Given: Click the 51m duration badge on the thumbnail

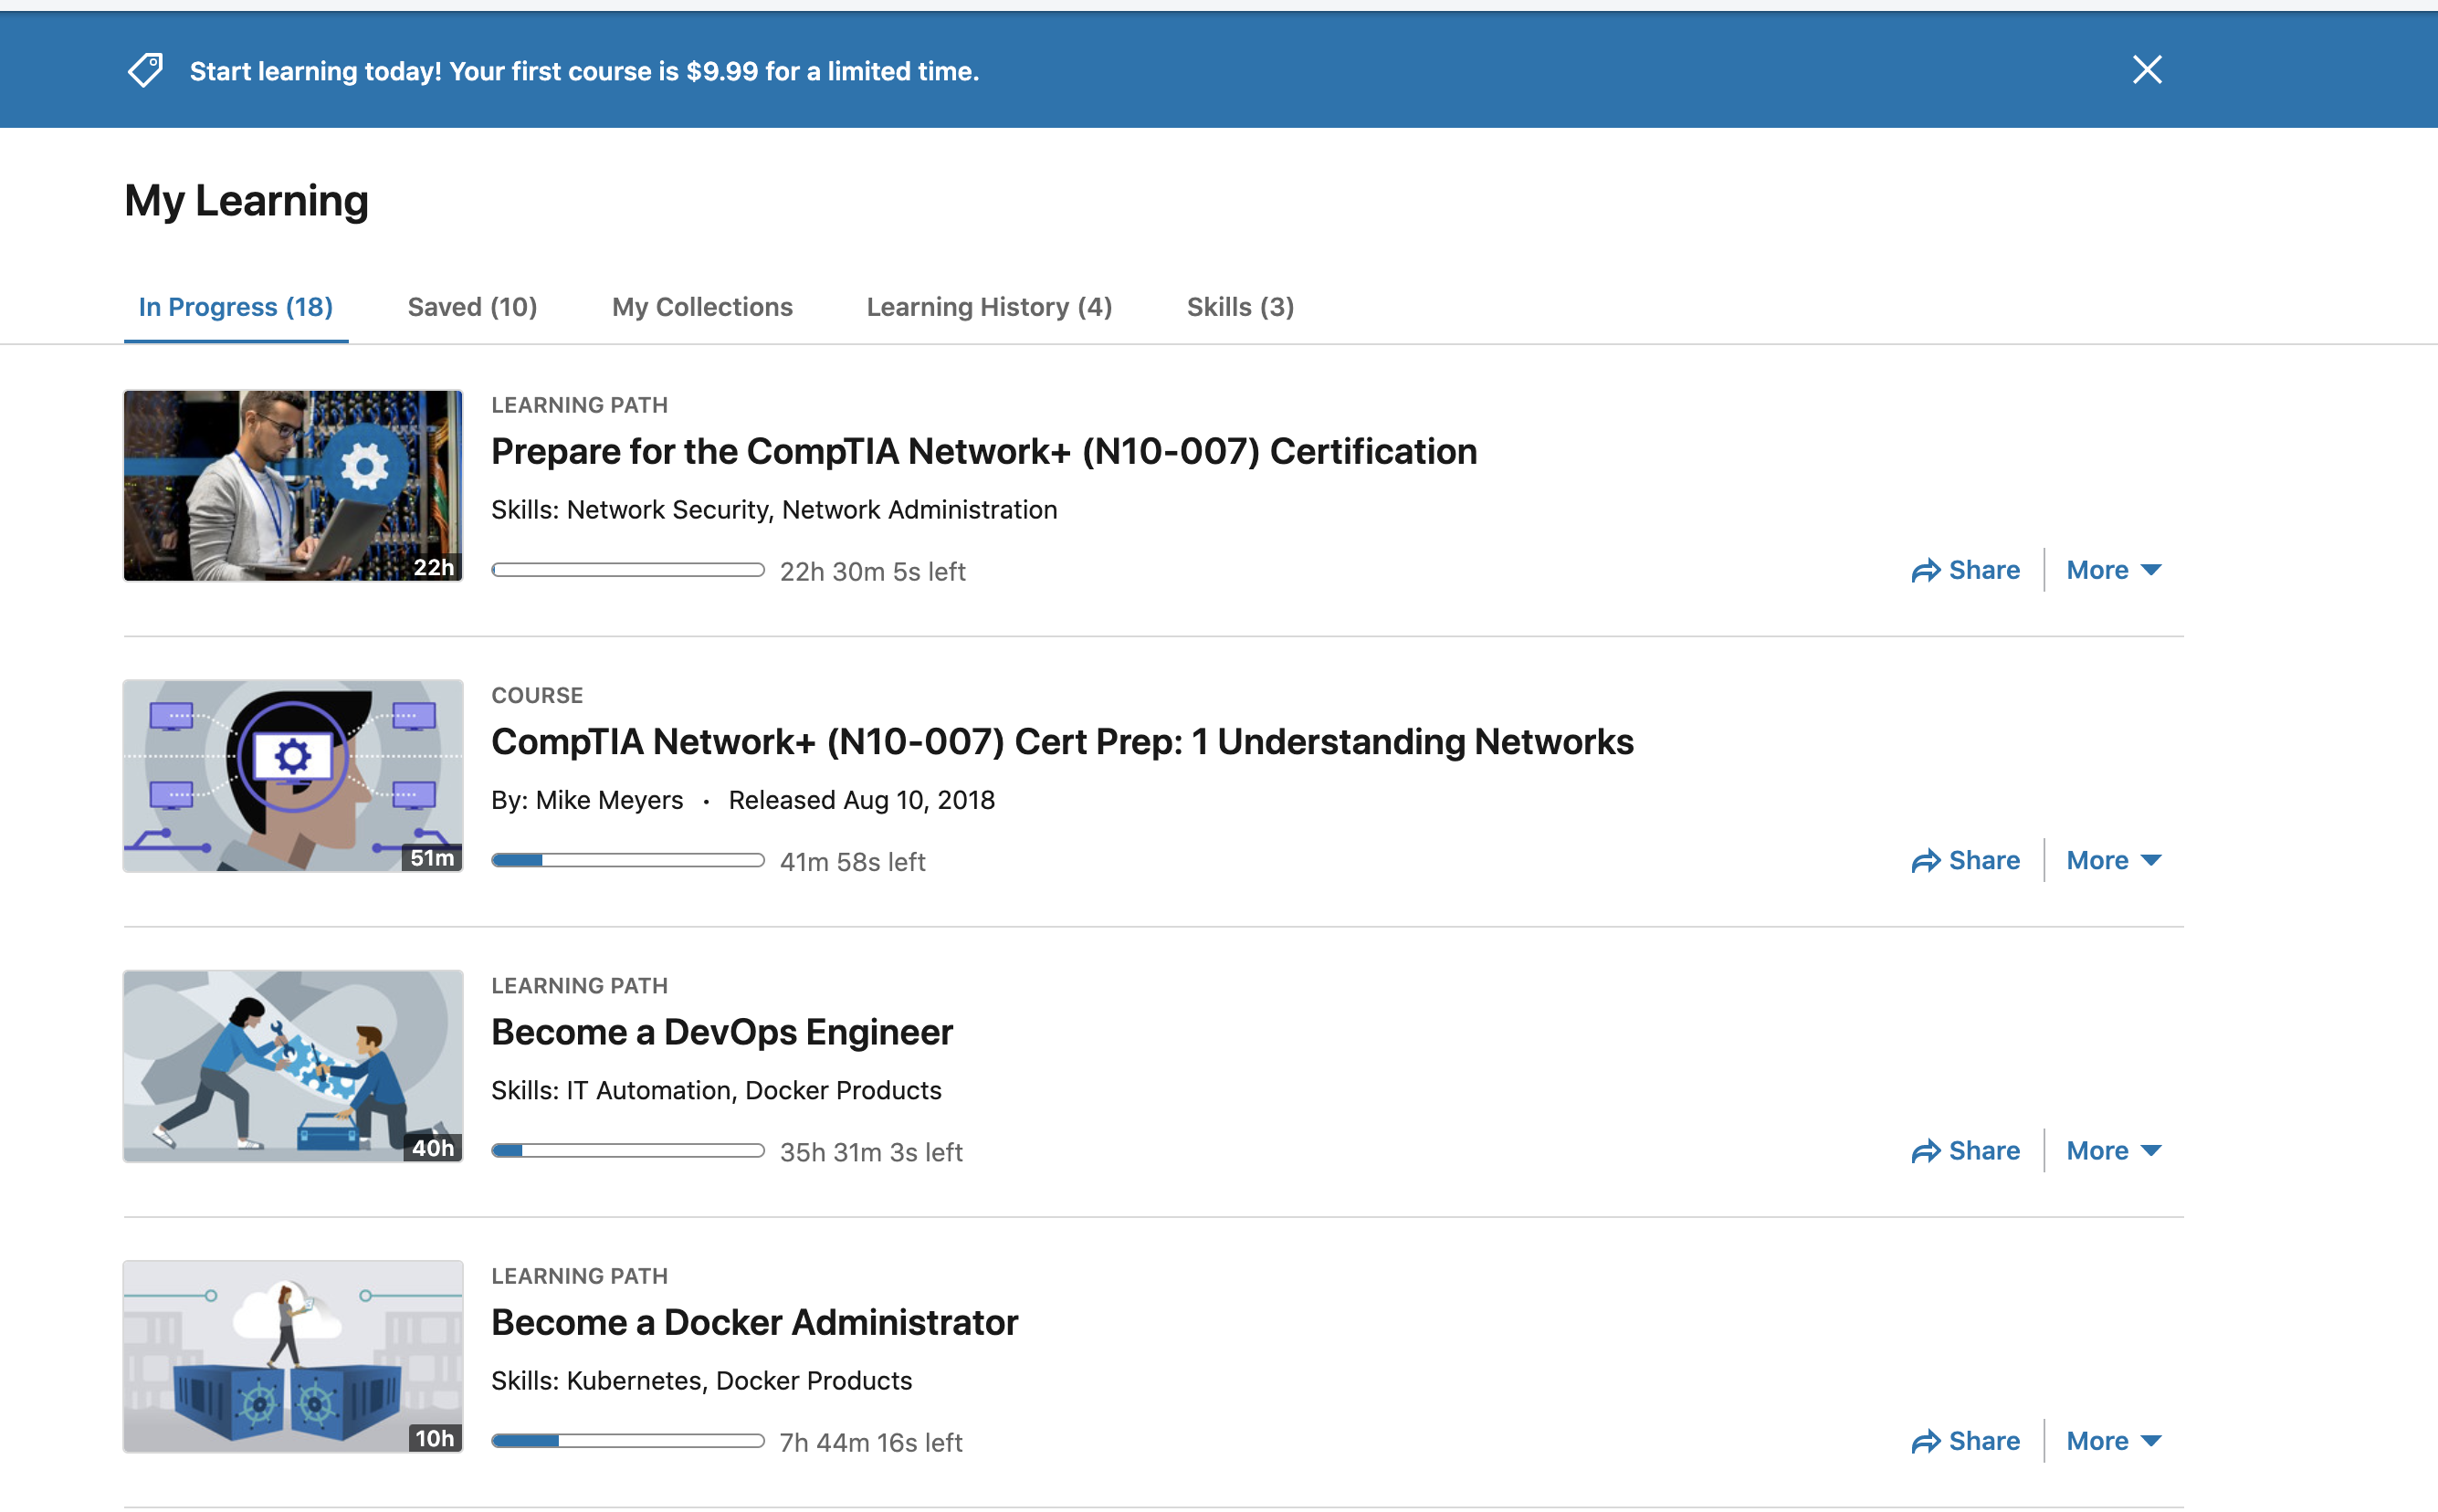Looking at the screenshot, I should (432, 857).
